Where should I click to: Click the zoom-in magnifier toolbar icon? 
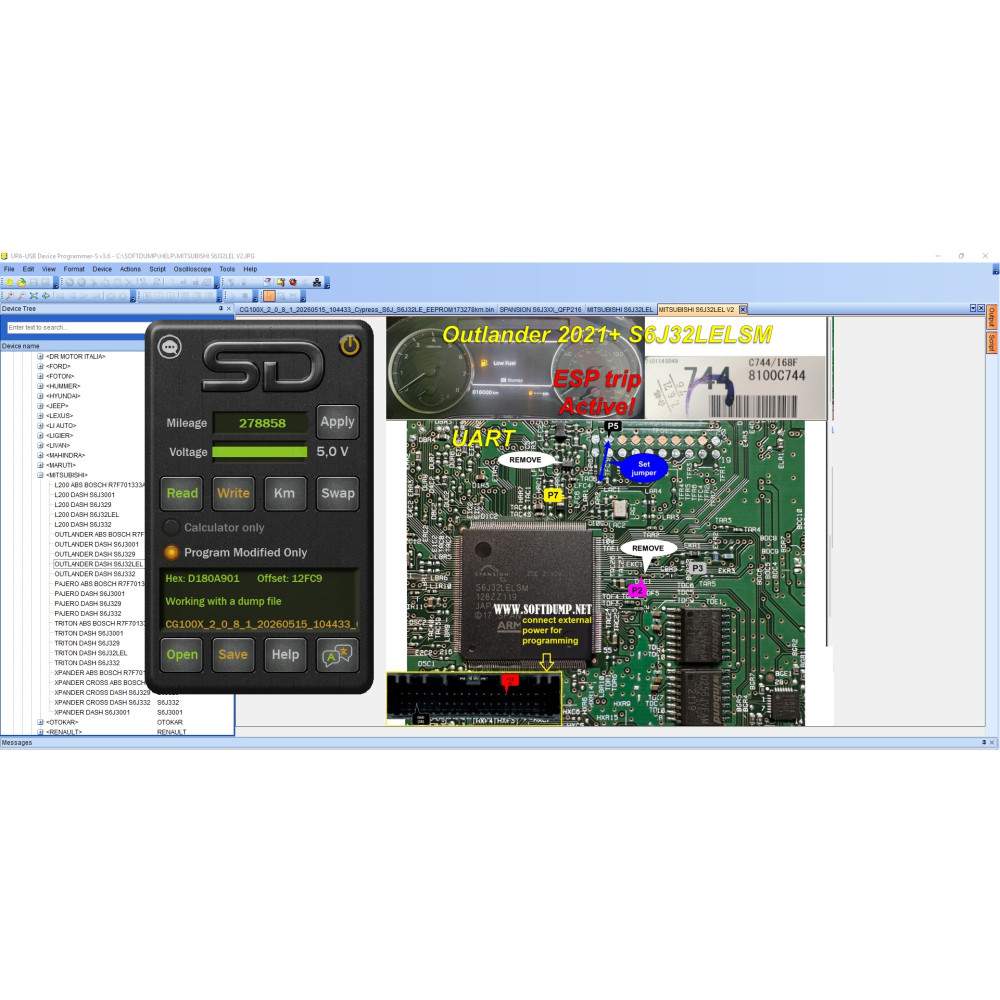[10, 296]
